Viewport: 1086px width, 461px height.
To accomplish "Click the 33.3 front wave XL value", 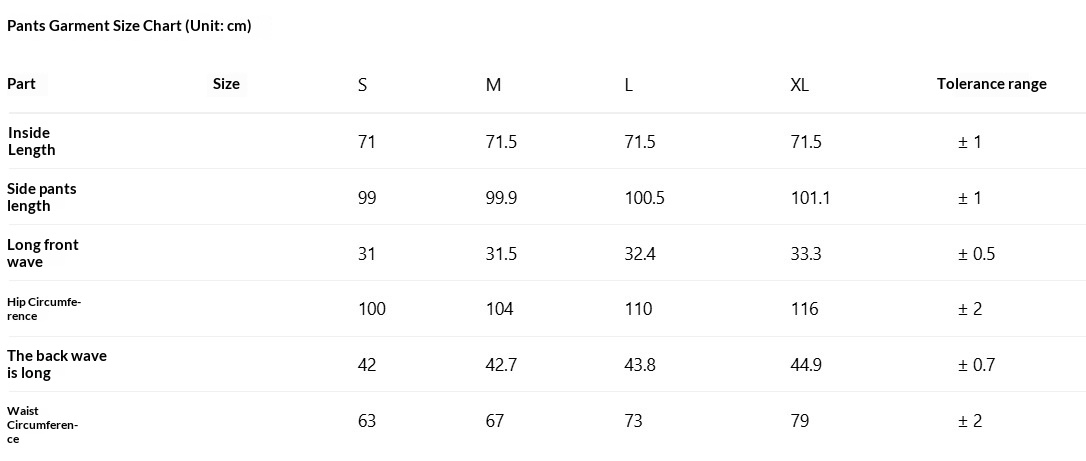I will tap(806, 255).
